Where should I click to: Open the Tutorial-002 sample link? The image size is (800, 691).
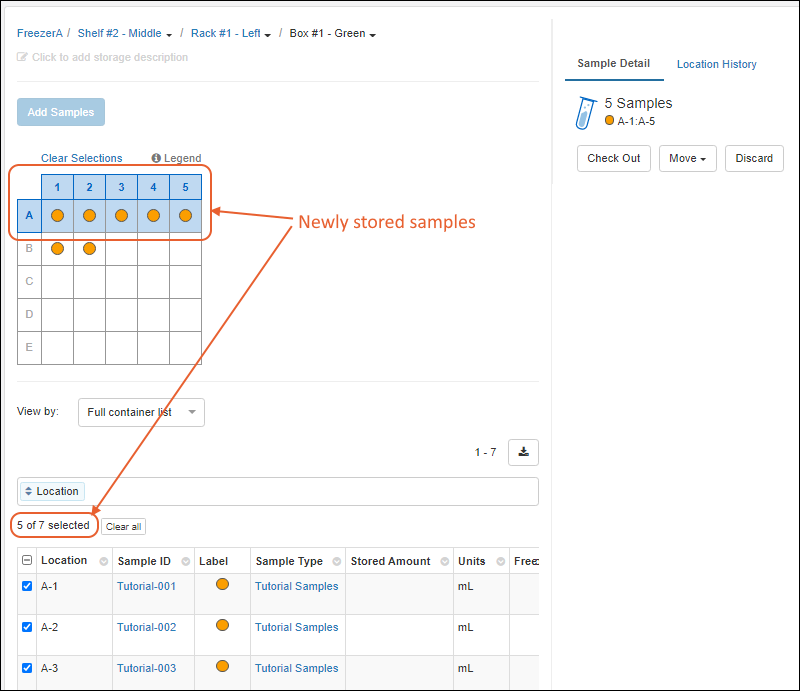[146, 628]
